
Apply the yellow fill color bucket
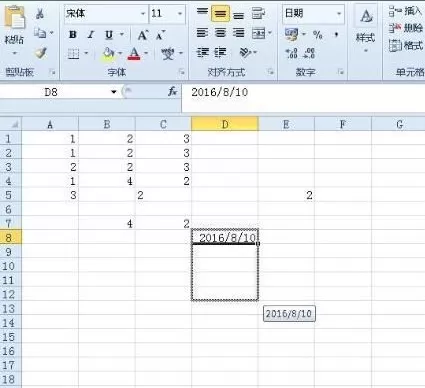[108, 54]
